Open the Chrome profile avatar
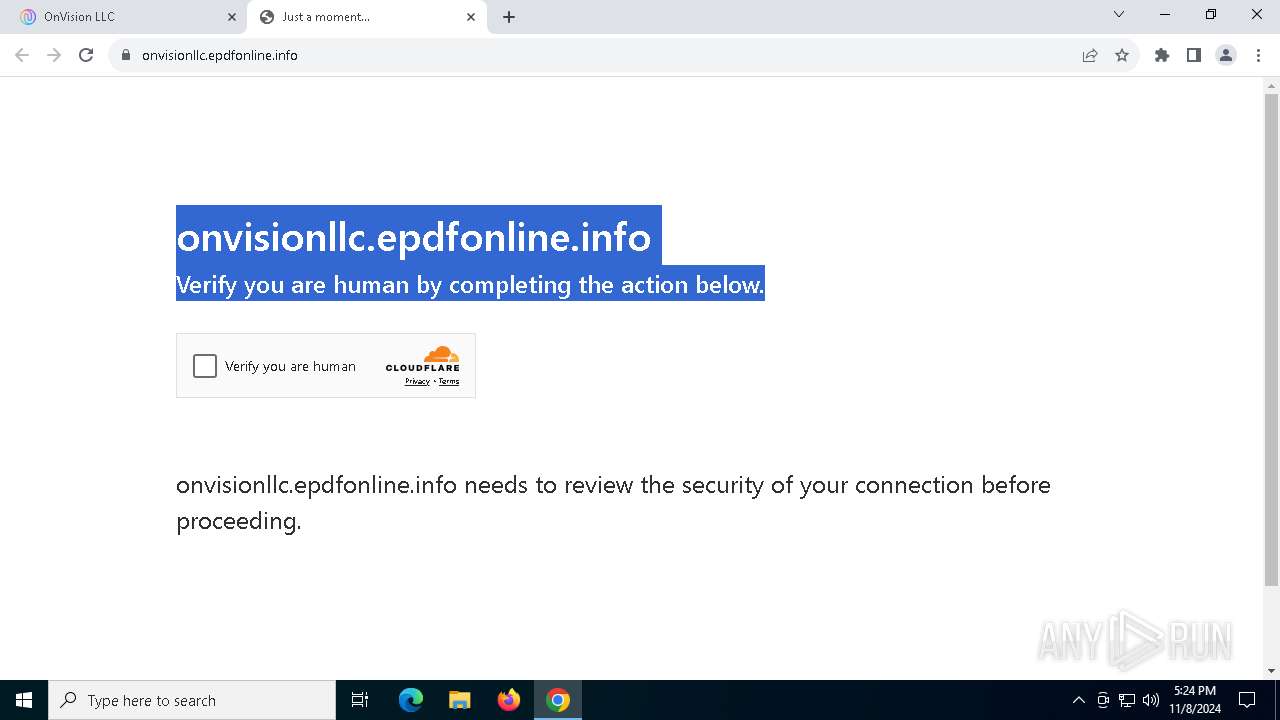 pyautogui.click(x=1226, y=55)
